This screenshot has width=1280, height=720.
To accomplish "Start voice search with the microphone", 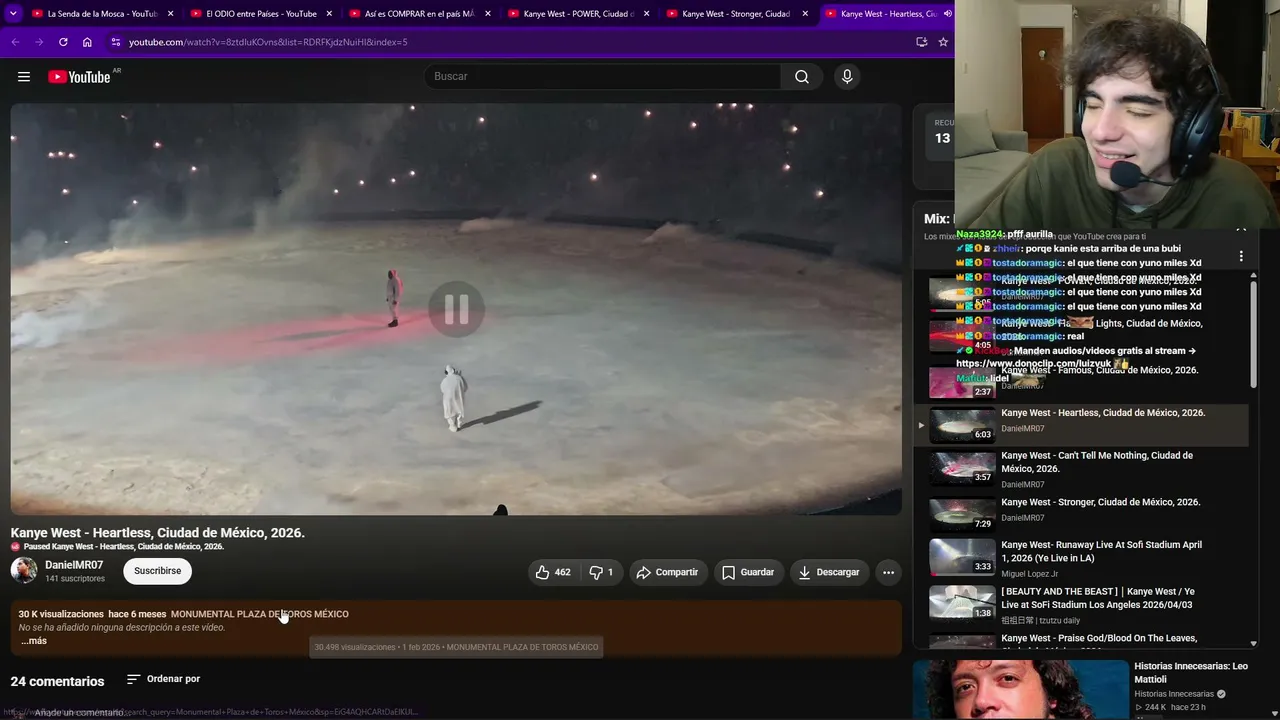I will pos(847,77).
